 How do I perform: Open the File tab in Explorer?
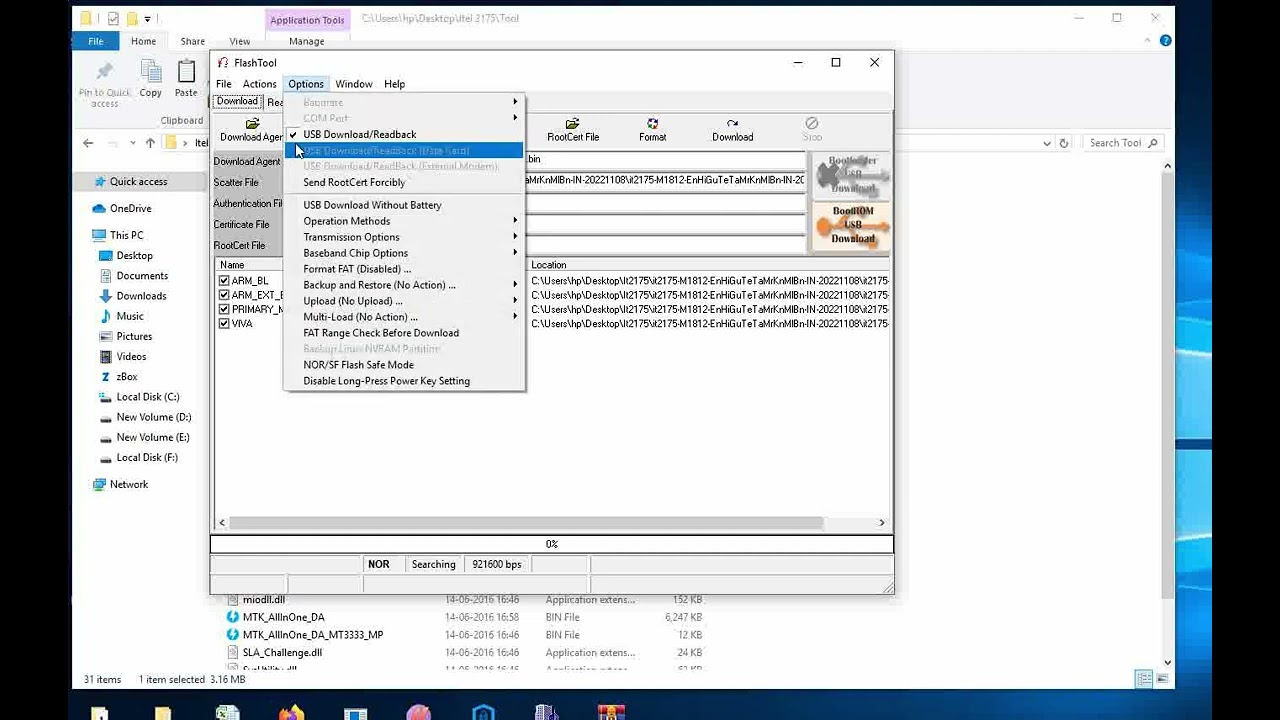pos(95,41)
